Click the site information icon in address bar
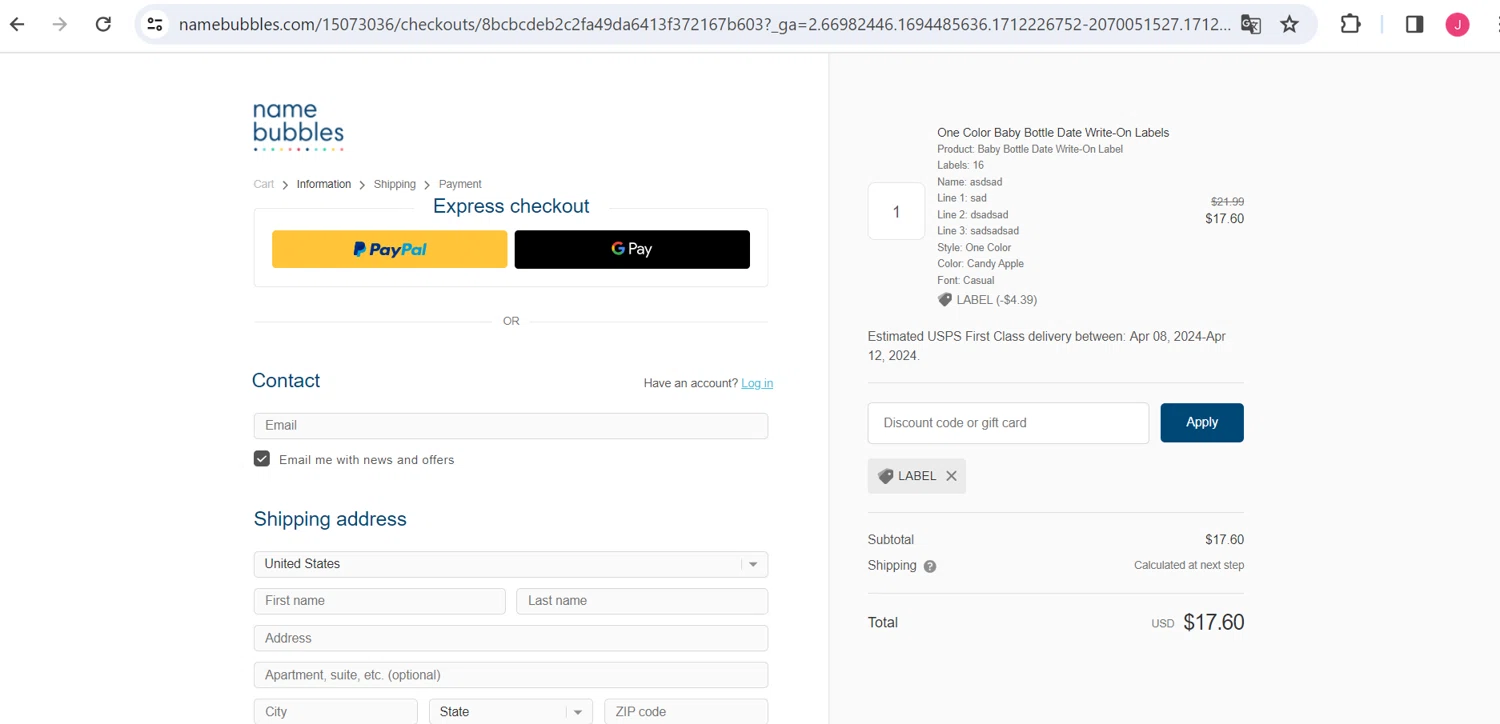This screenshot has height=724, width=1500. click(x=155, y=24)
